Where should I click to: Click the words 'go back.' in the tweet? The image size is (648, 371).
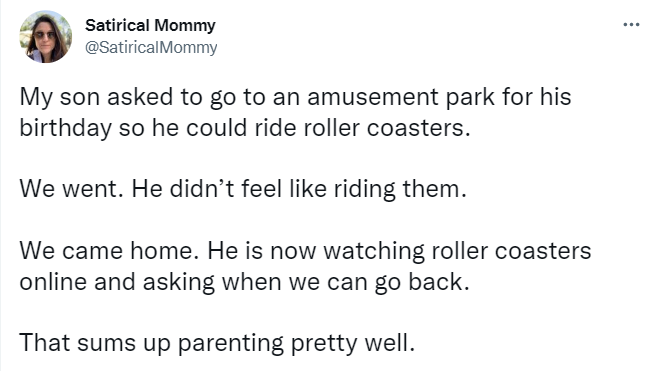pos(422,282)
